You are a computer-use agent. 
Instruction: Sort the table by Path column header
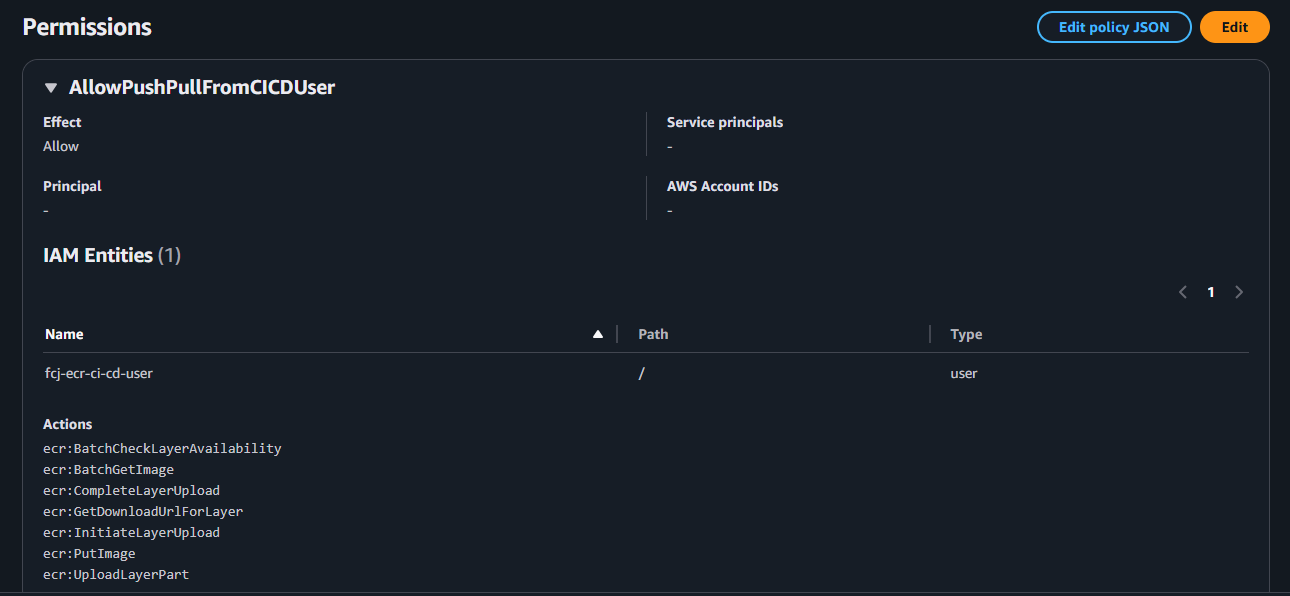tap(653, 334)
